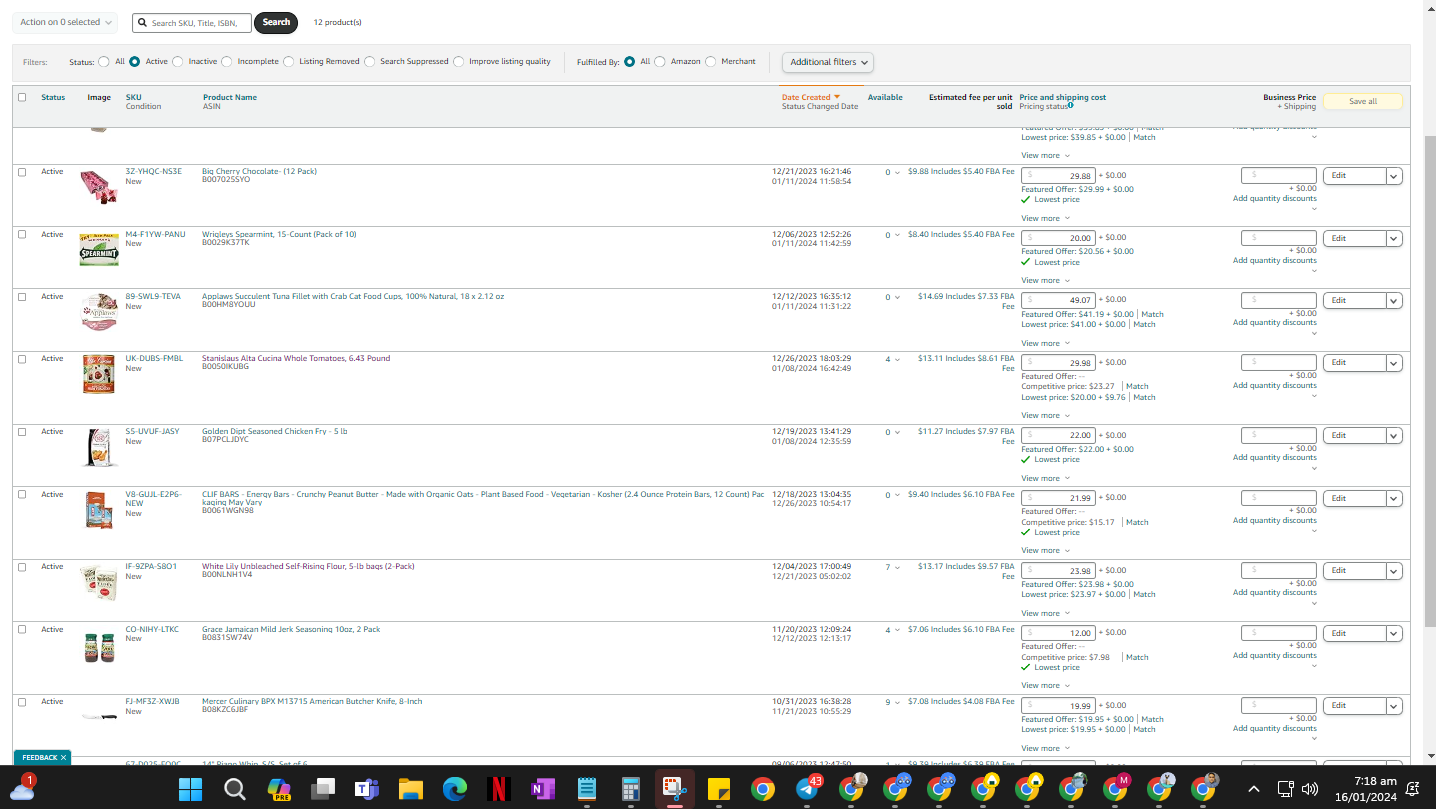Sort by Business Price column header

click(x=1289, y=97)
